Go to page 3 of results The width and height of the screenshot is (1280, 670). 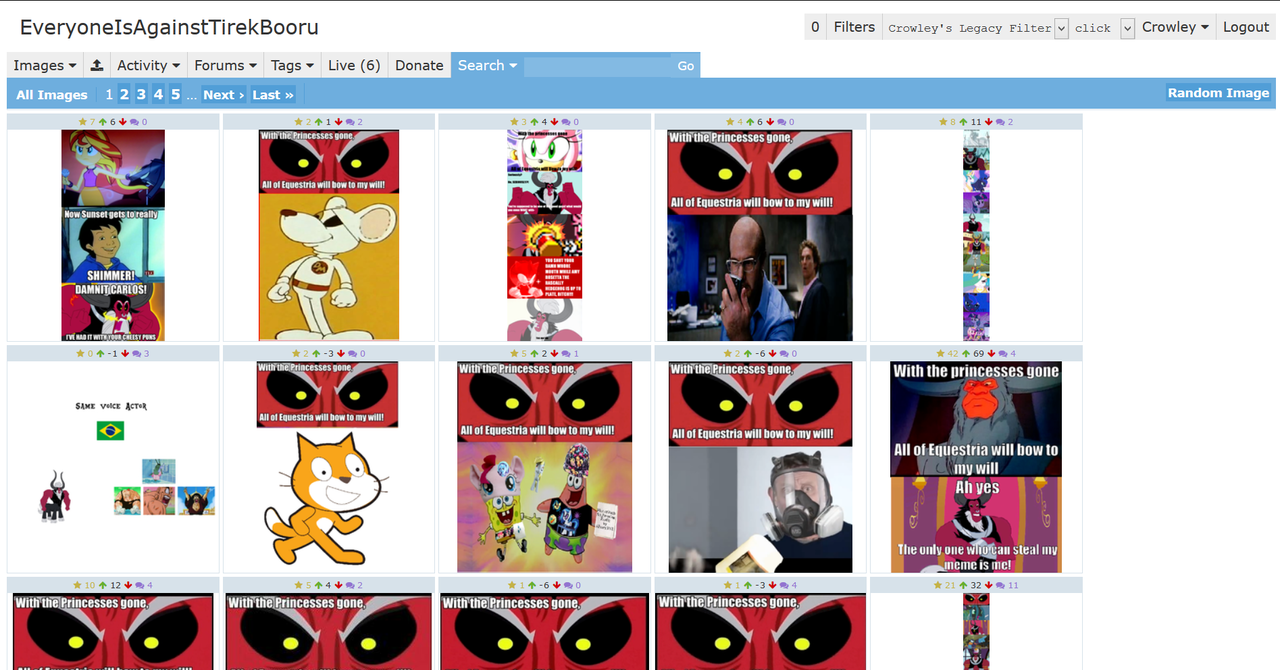(x=141, y=94)
